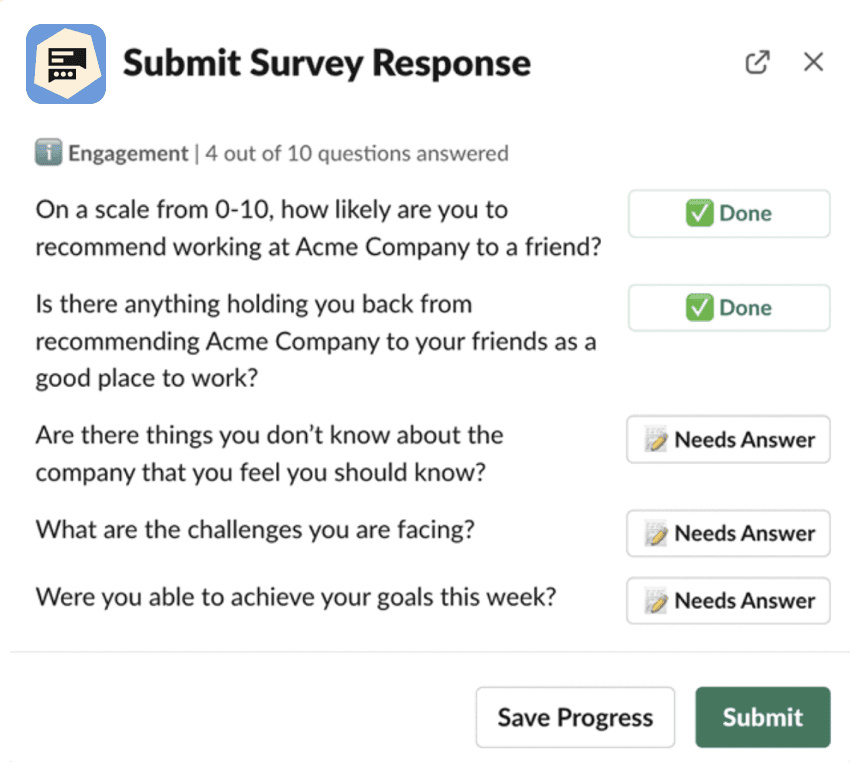The height and width of the screenshot is (772, 852).
Task: Submit the survey response
Action: click(762, 717)
